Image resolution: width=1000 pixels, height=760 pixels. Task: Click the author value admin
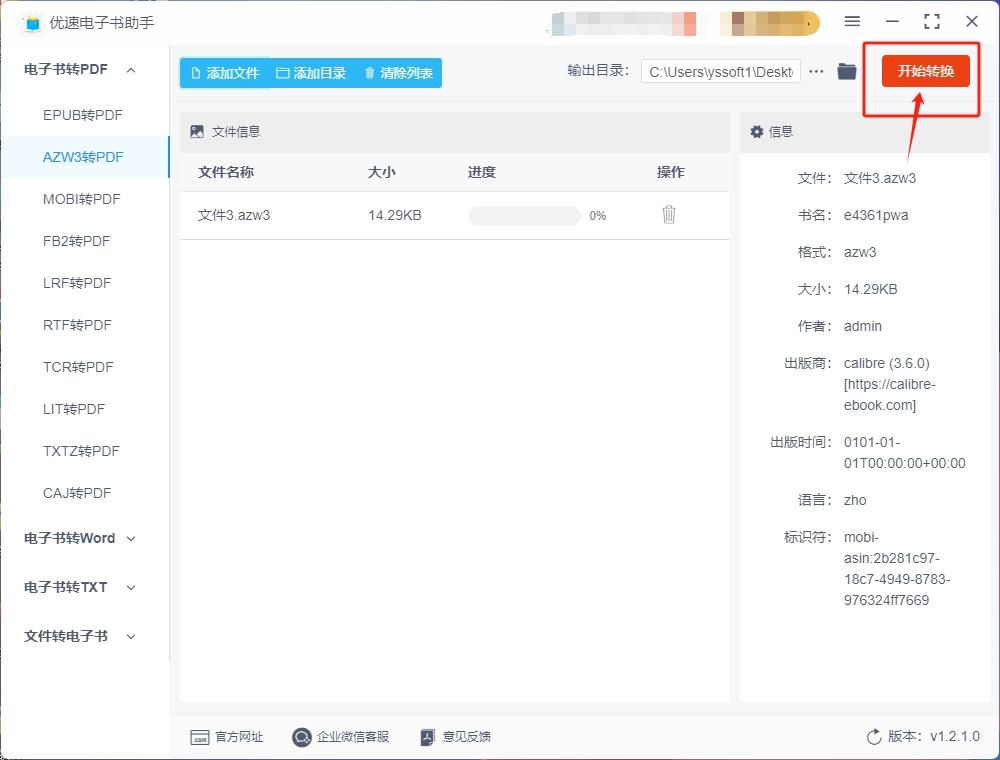click(x=863, y=326)
